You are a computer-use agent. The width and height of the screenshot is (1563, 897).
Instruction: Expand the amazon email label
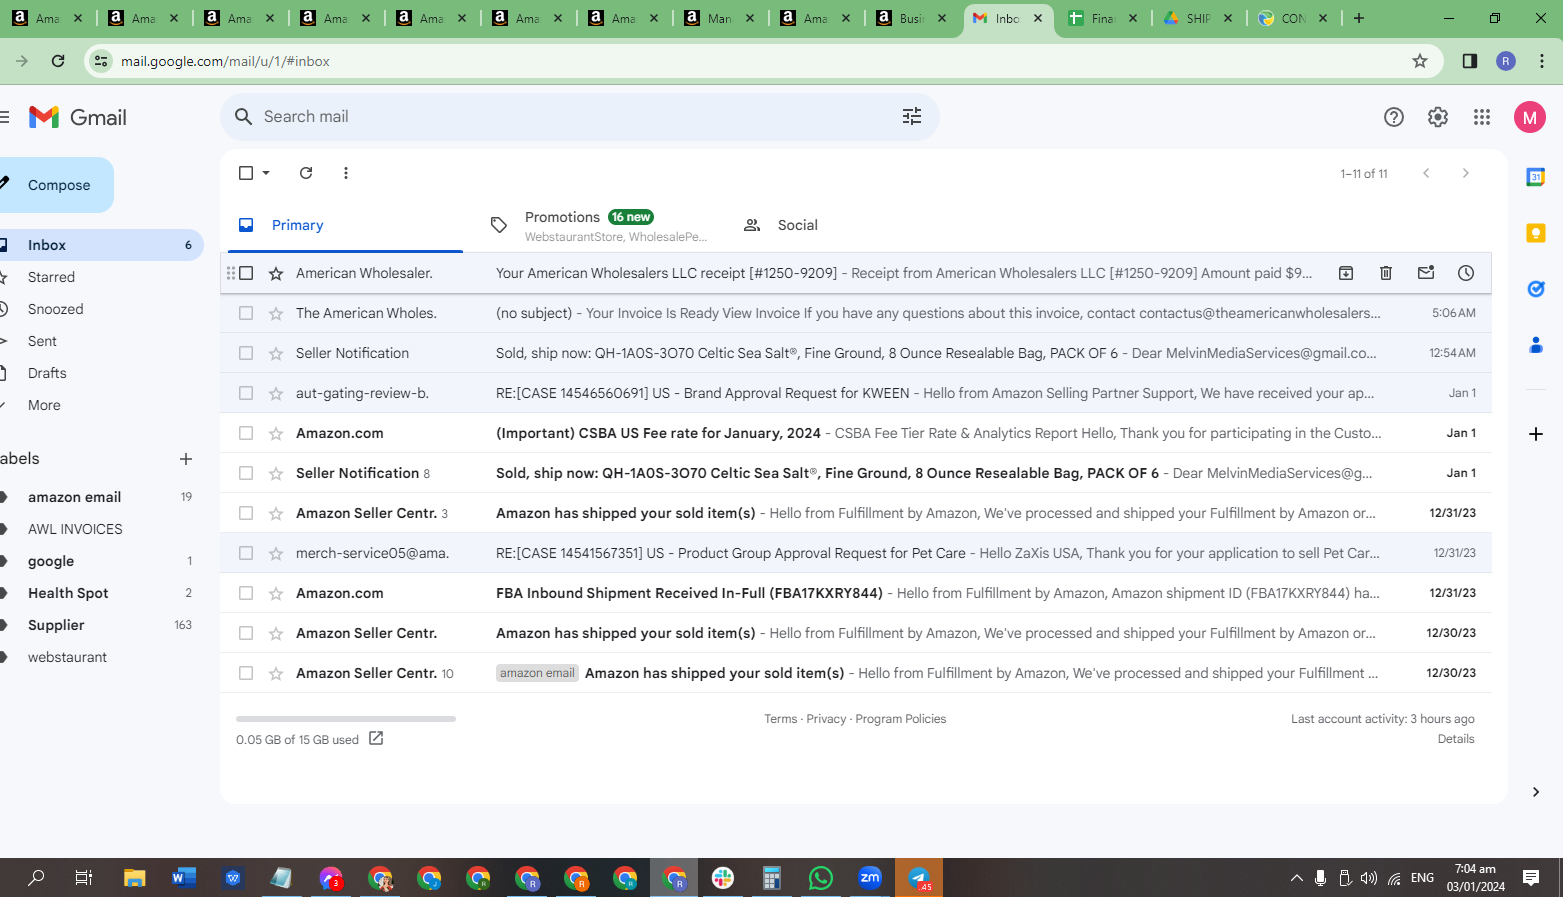(3, 497)
